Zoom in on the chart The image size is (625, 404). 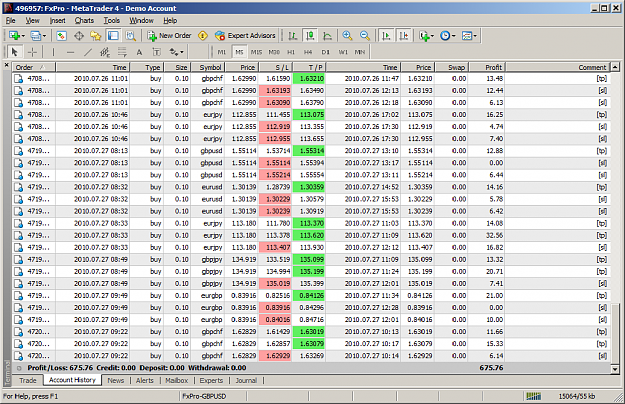coord(347,36)
